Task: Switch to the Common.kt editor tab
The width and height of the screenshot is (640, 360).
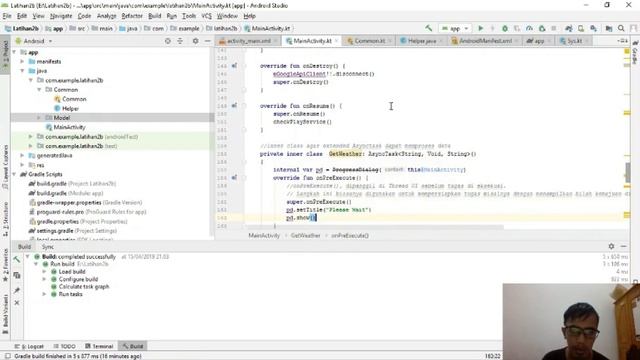Action: (369, 41)
